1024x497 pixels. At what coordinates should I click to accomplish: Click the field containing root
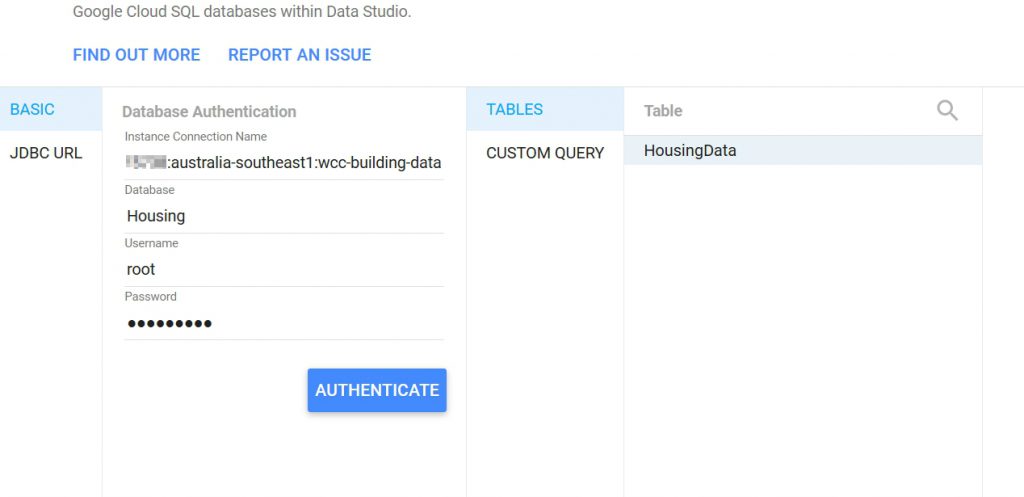click(284, 269)
